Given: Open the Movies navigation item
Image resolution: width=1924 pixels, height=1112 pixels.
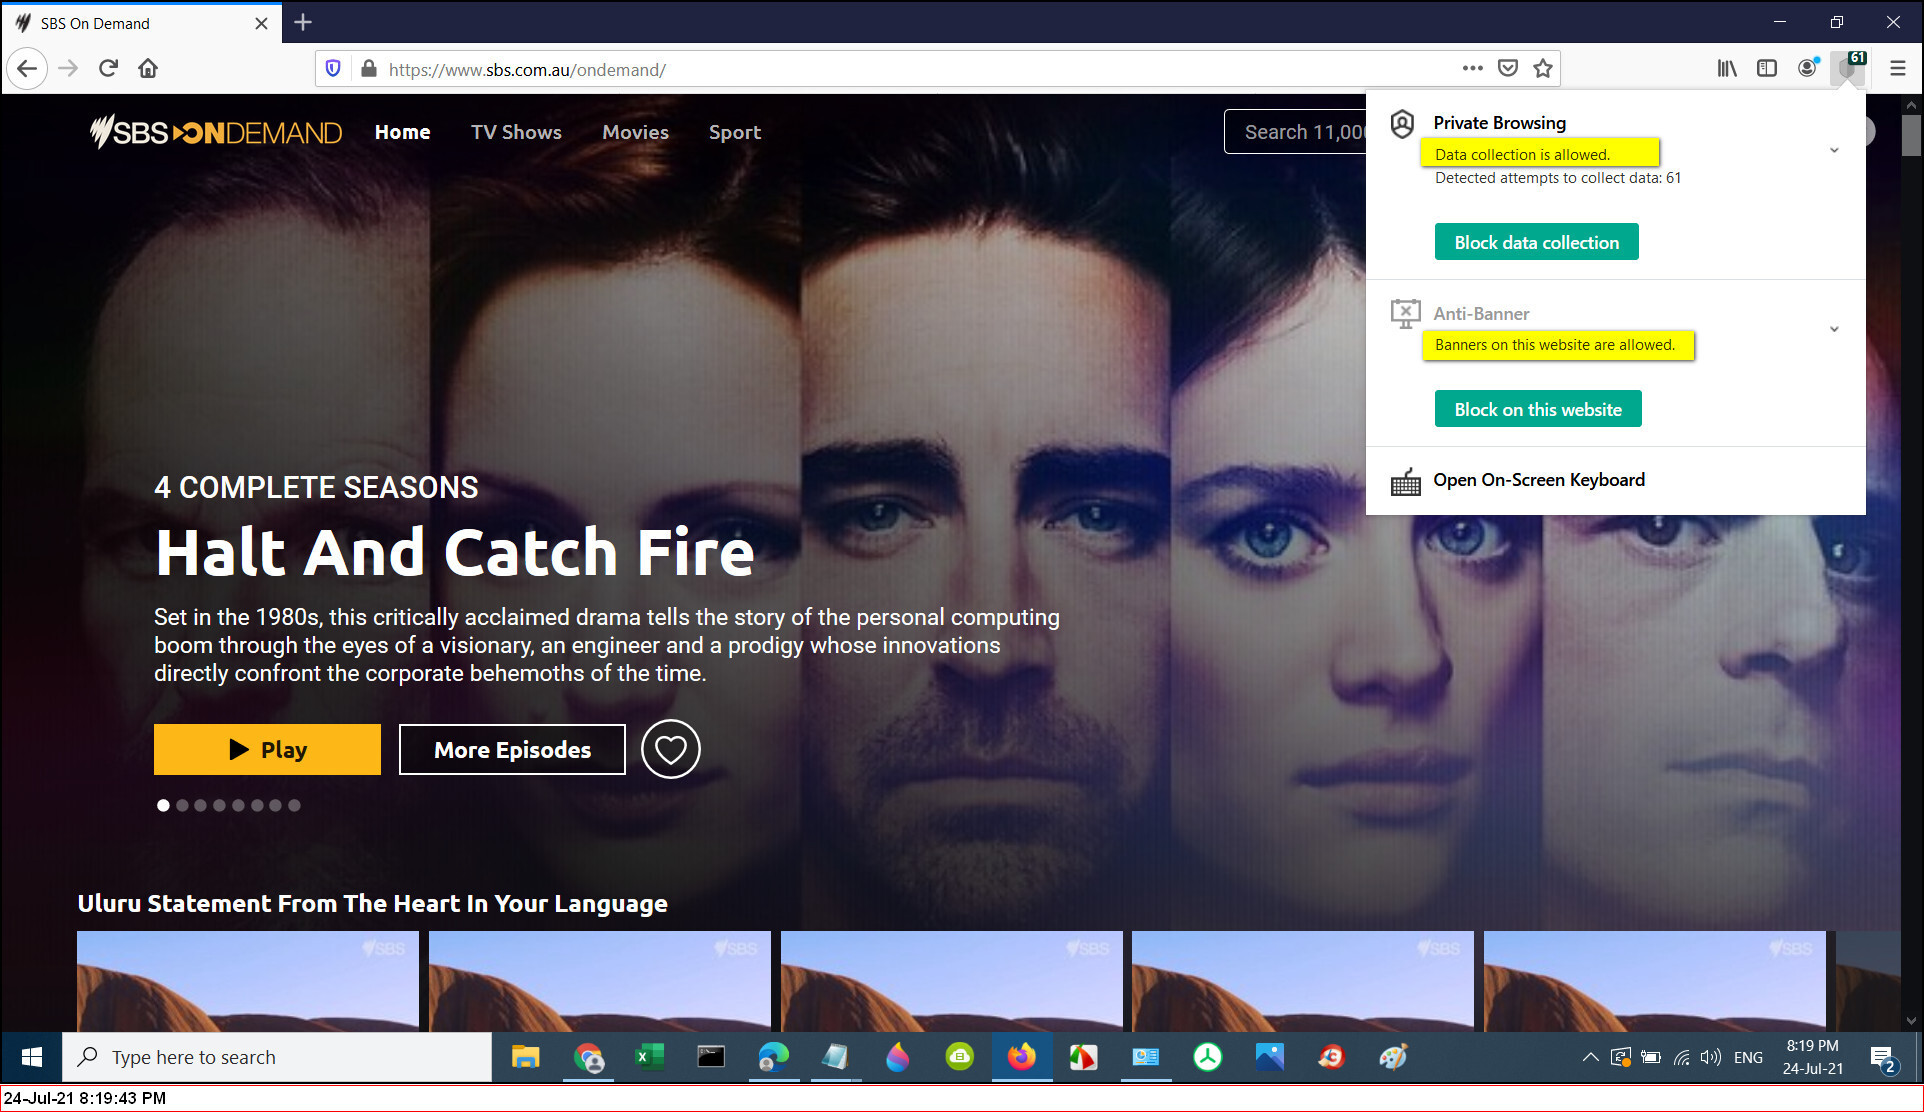Looking at the screenshot, I should tap(635, 132).
